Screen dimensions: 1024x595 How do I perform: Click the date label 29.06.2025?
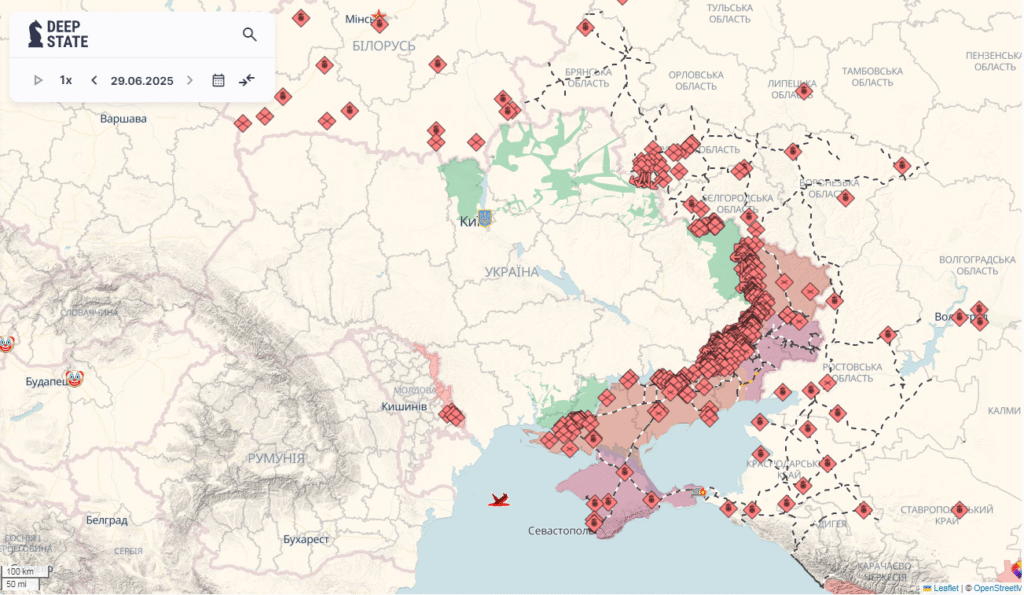(140, 79)
